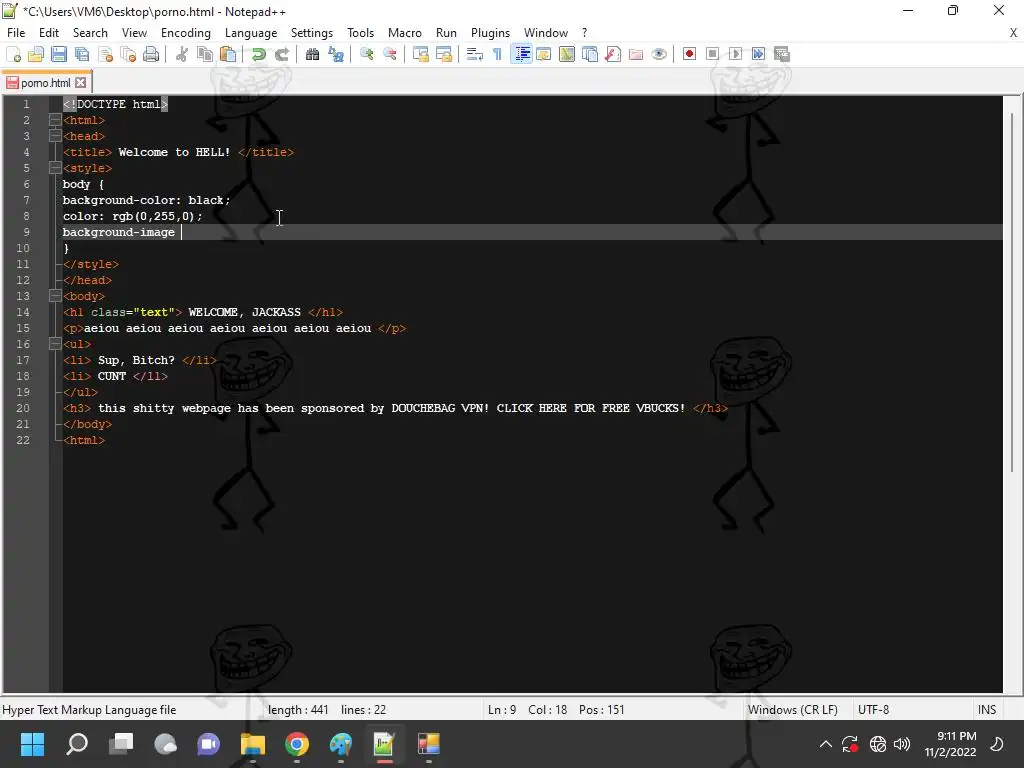Start macro recording with red Record button
1024x768 pixels.
pyautogui.click(x=689, y=54)
